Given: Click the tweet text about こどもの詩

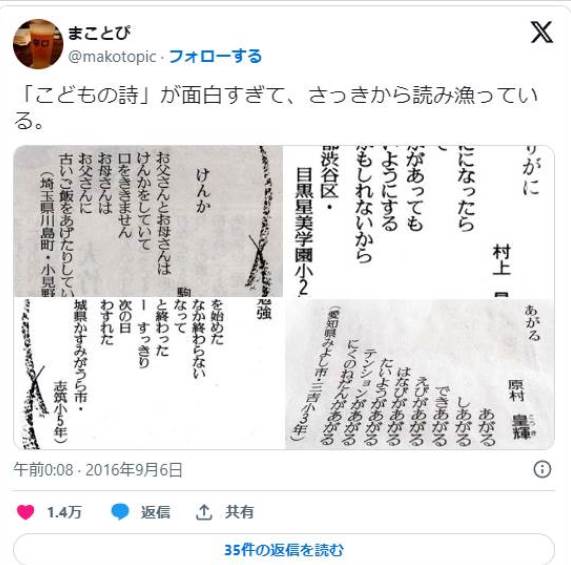Looking at the screenshot, I should coord(276,107).
